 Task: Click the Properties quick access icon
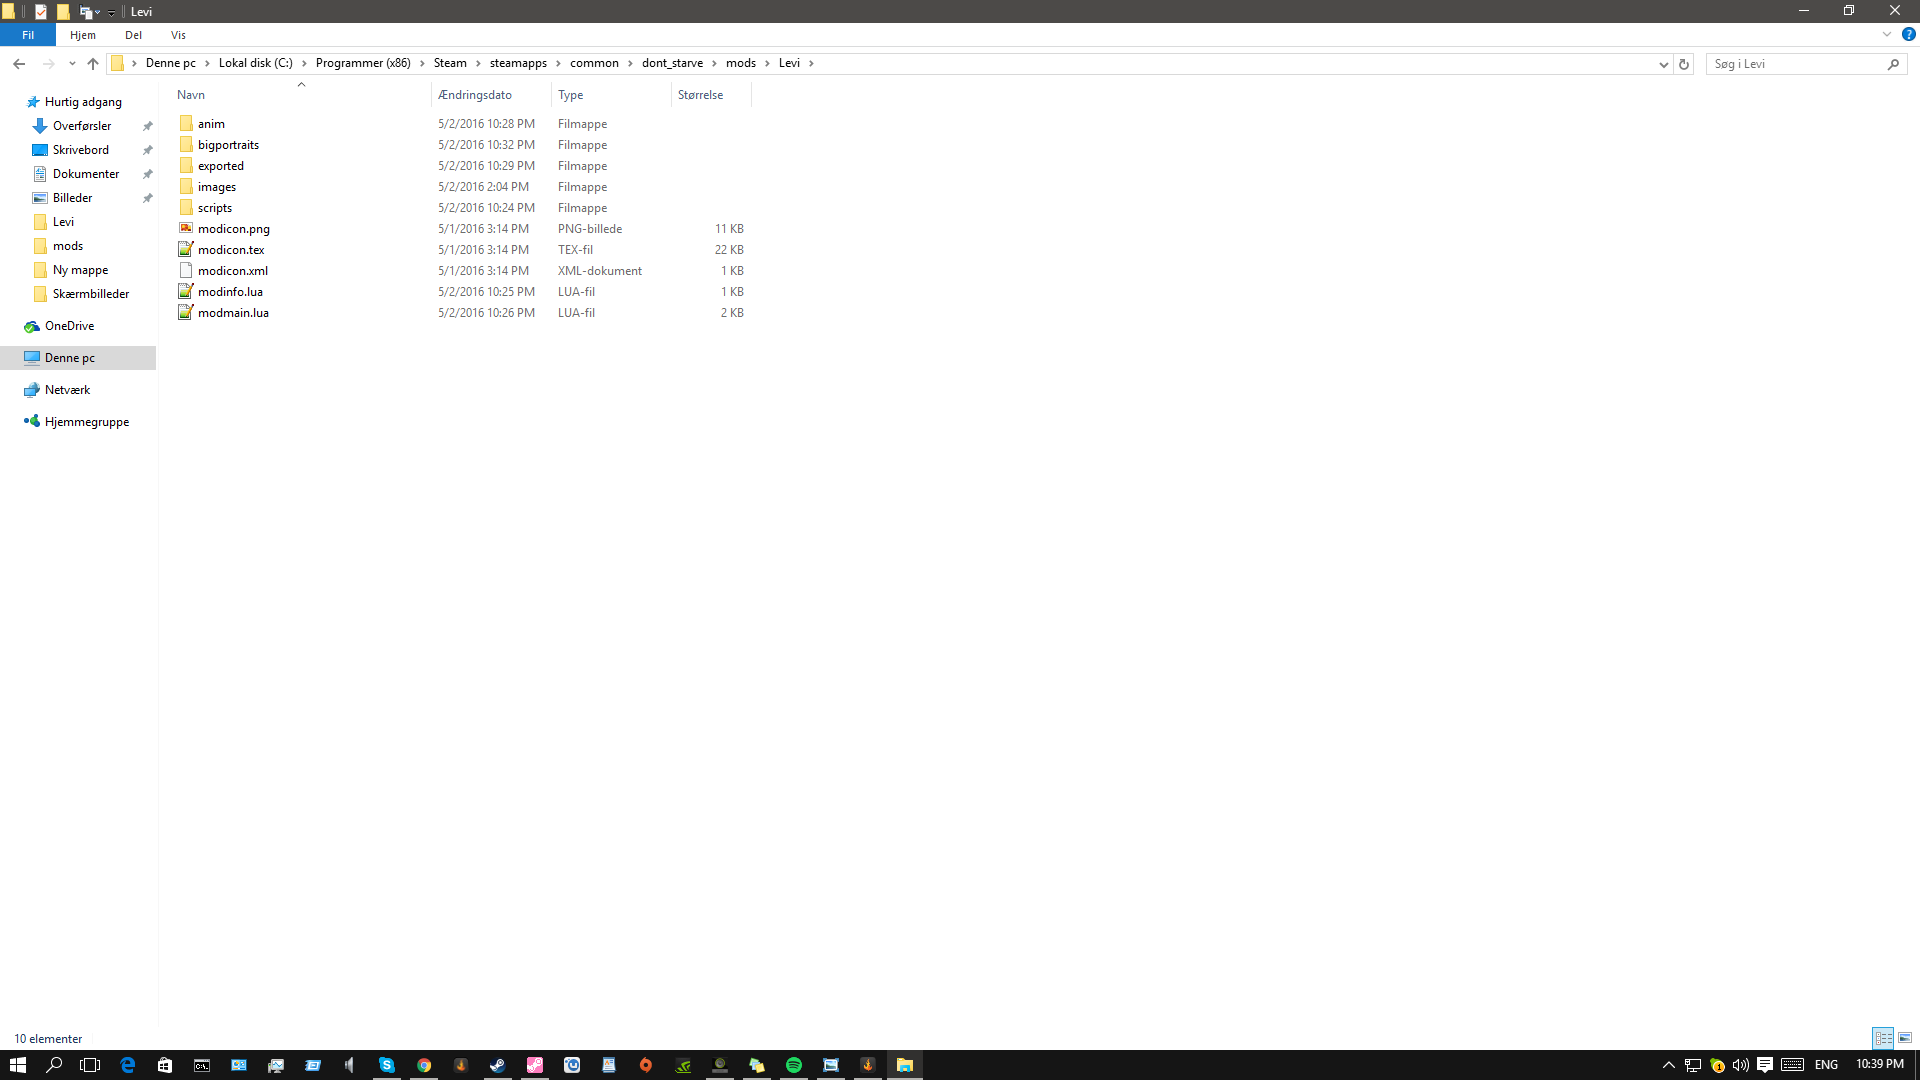pos(41,12)
